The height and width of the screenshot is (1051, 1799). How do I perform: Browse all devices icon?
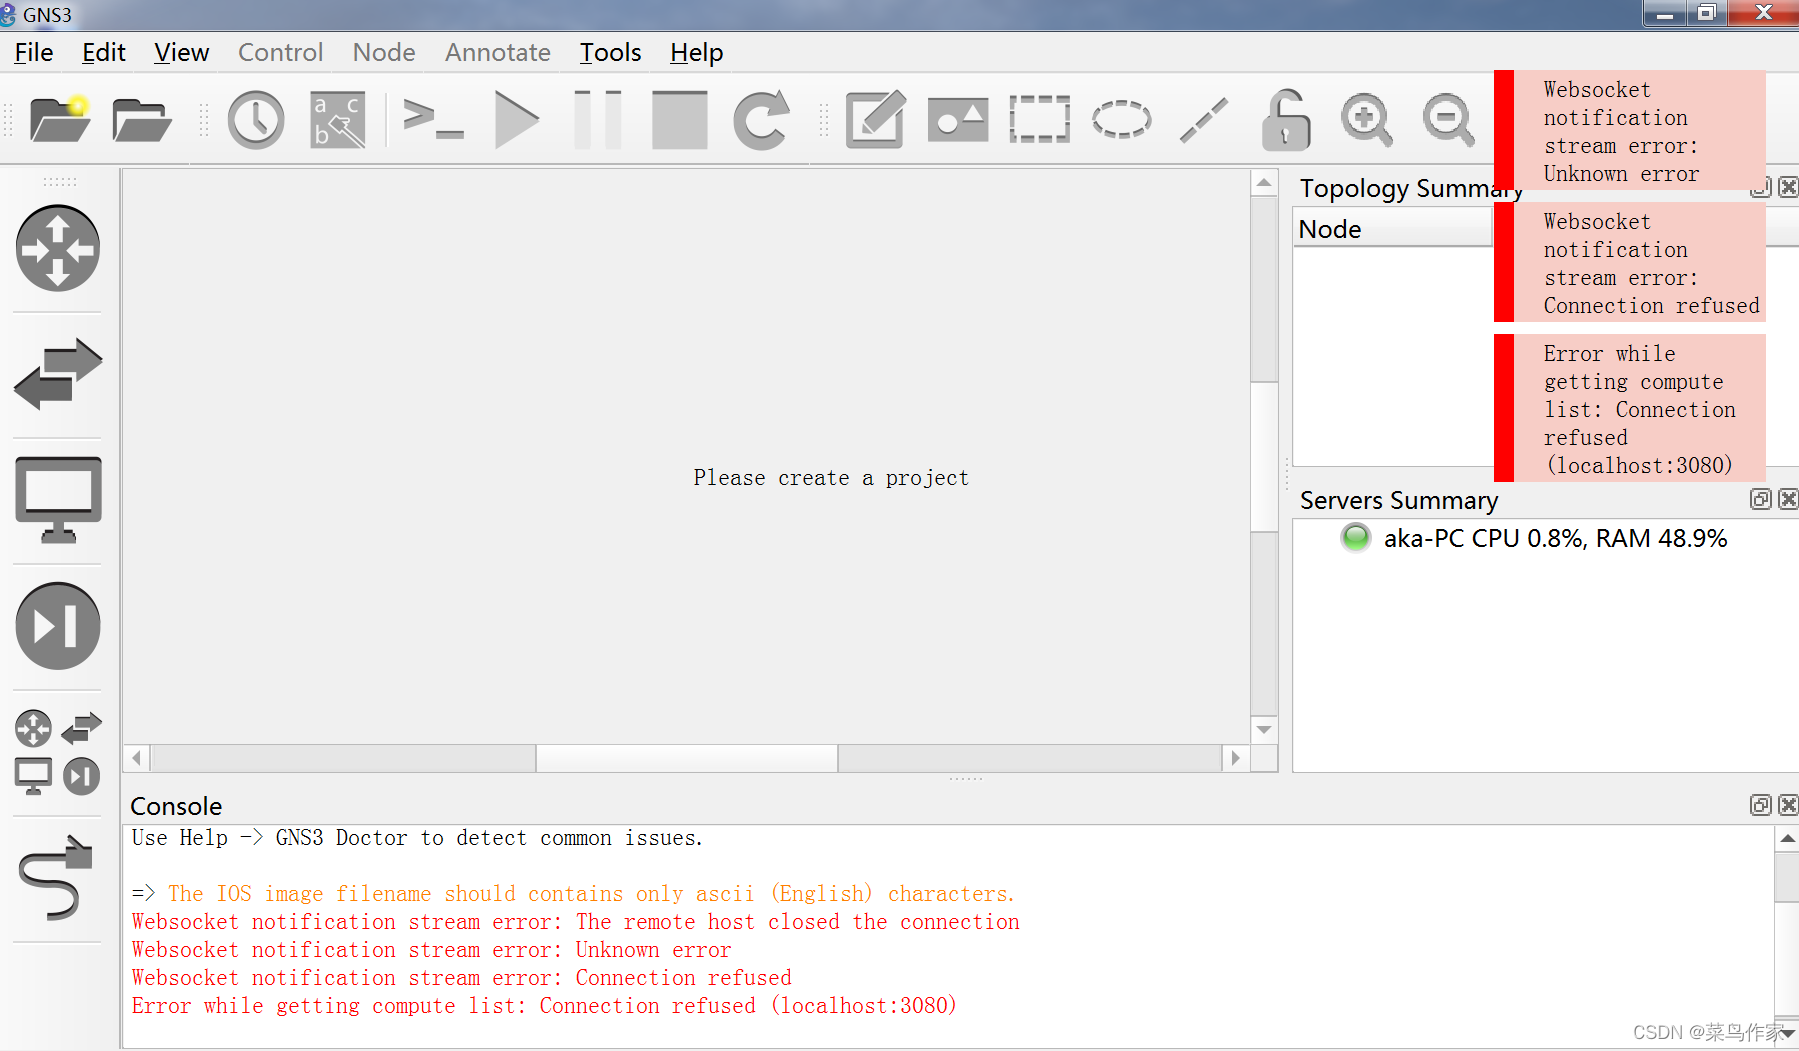tap(58, 753)
